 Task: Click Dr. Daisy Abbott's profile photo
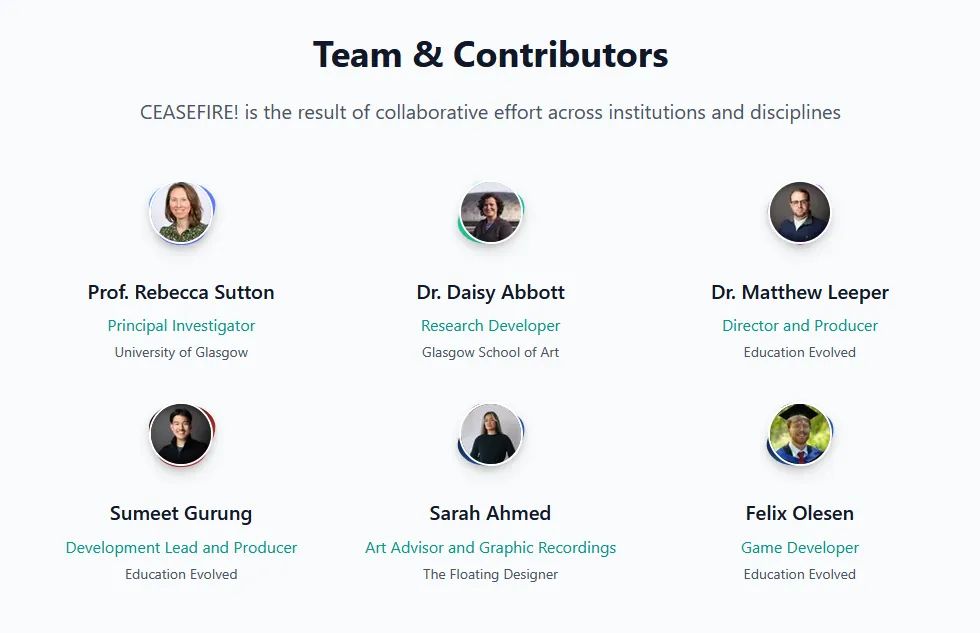pyautogui.click(x=491, y=212)
